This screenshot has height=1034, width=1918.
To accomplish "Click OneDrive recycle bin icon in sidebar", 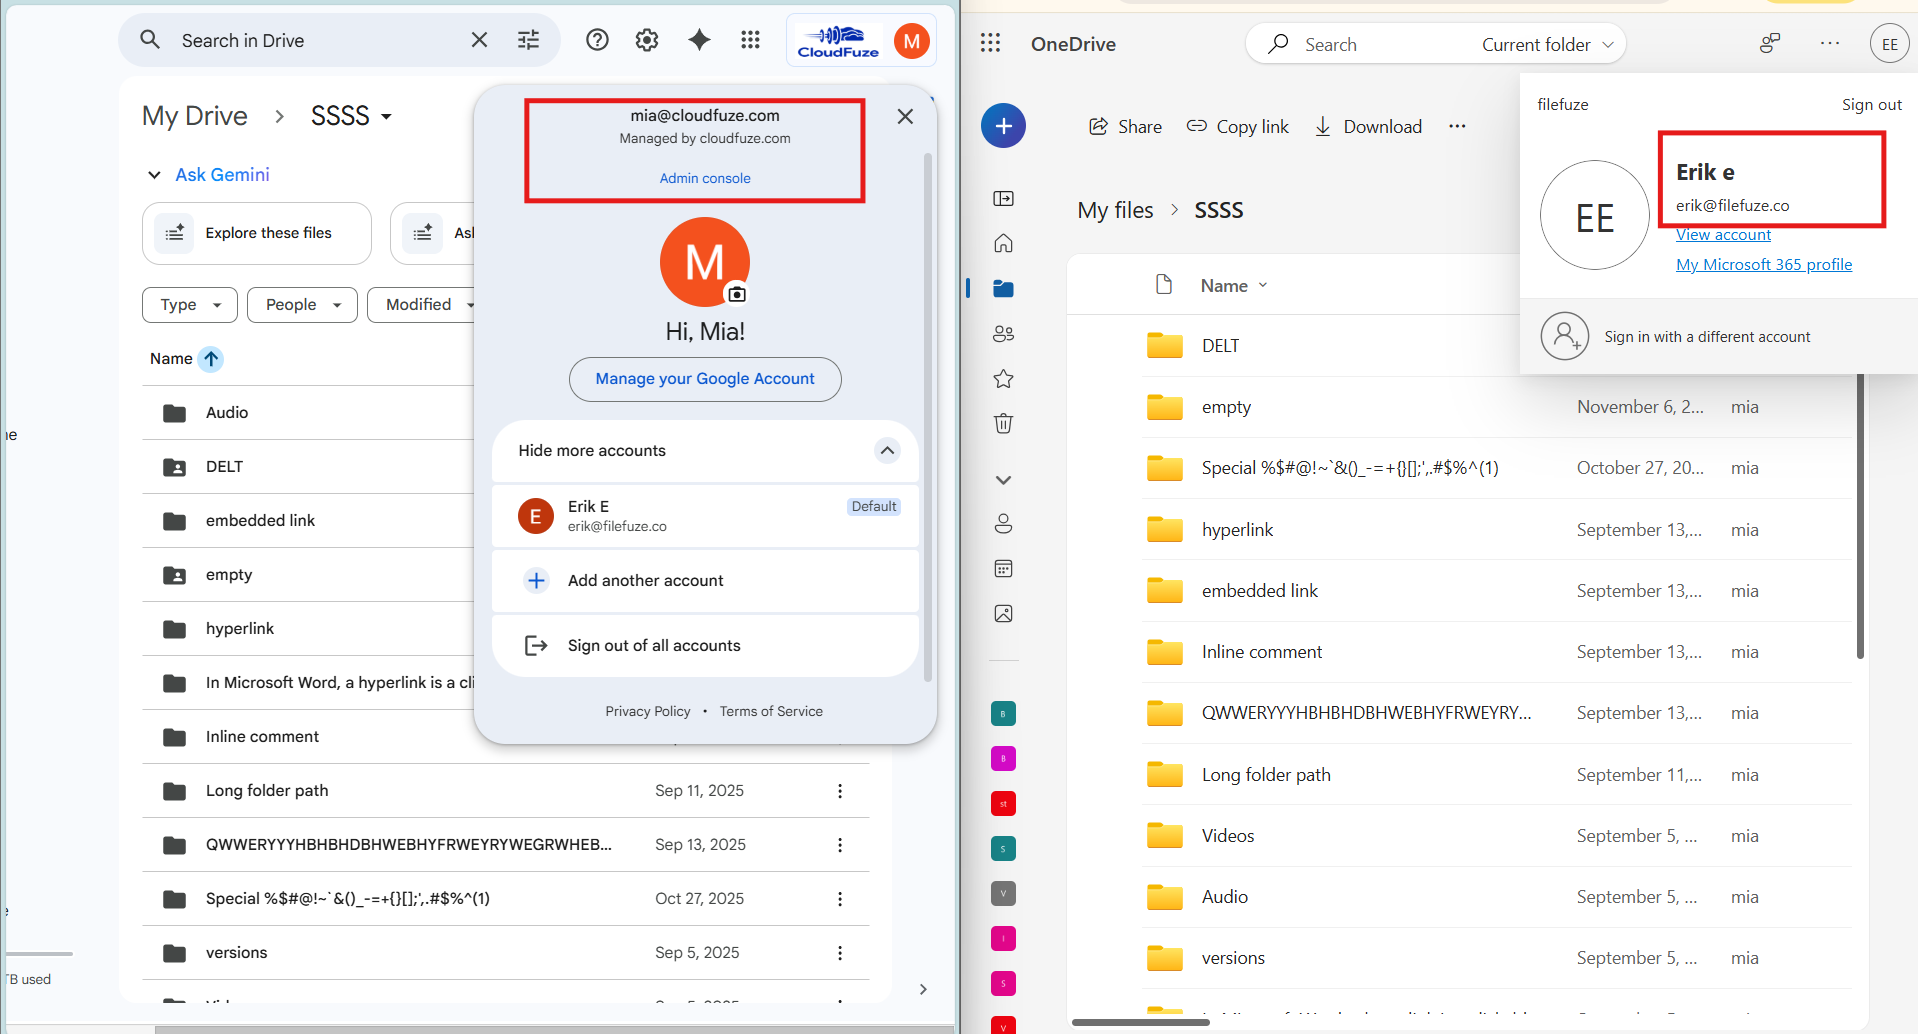I will pyautogui.click(x=1003, y=423).
